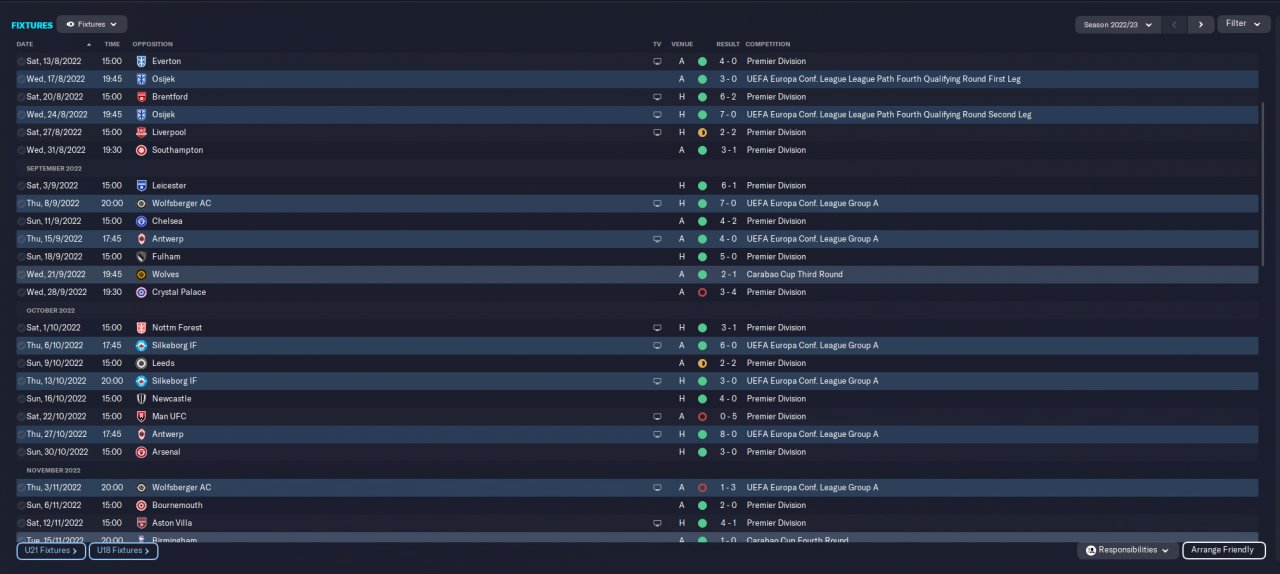Sort by the Time column header

coord(112,44)
